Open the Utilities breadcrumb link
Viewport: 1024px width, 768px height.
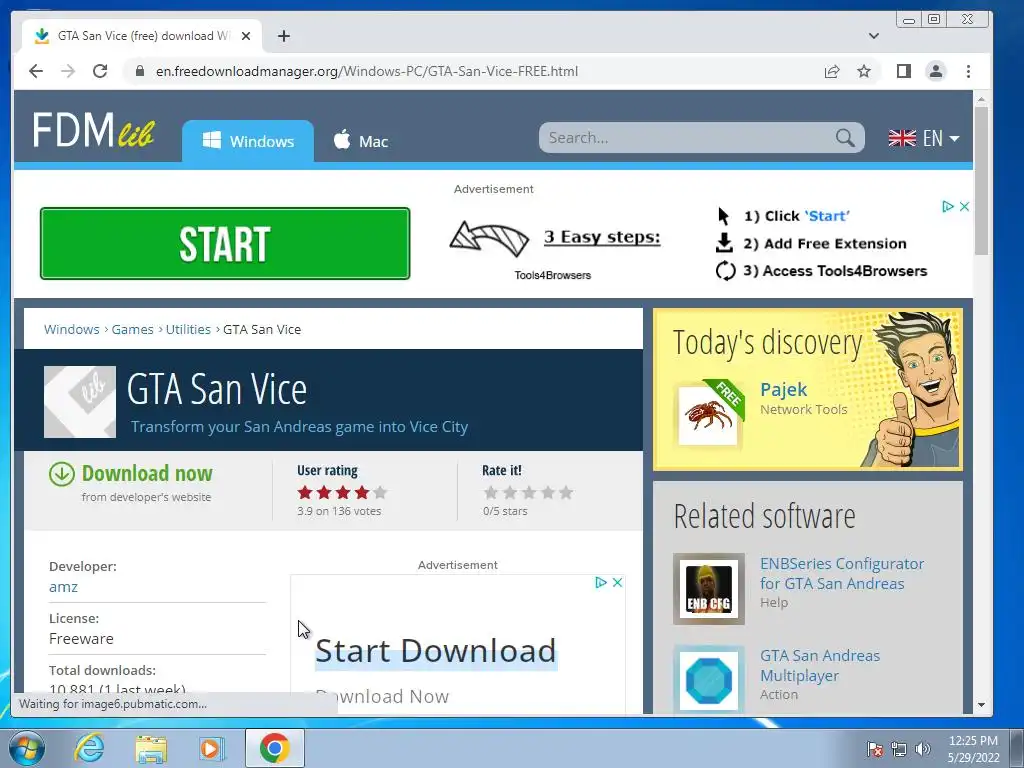188,329
